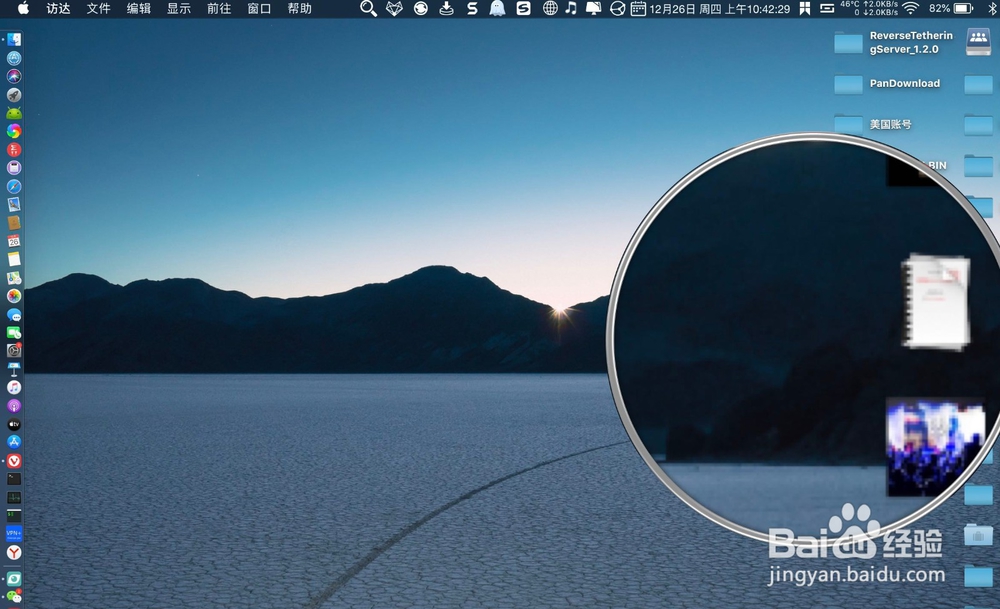Open Calendar showing 26 in Dock
Image resolution: width=1000 pixels, height=609 pixels.
[x=13, y=241]
